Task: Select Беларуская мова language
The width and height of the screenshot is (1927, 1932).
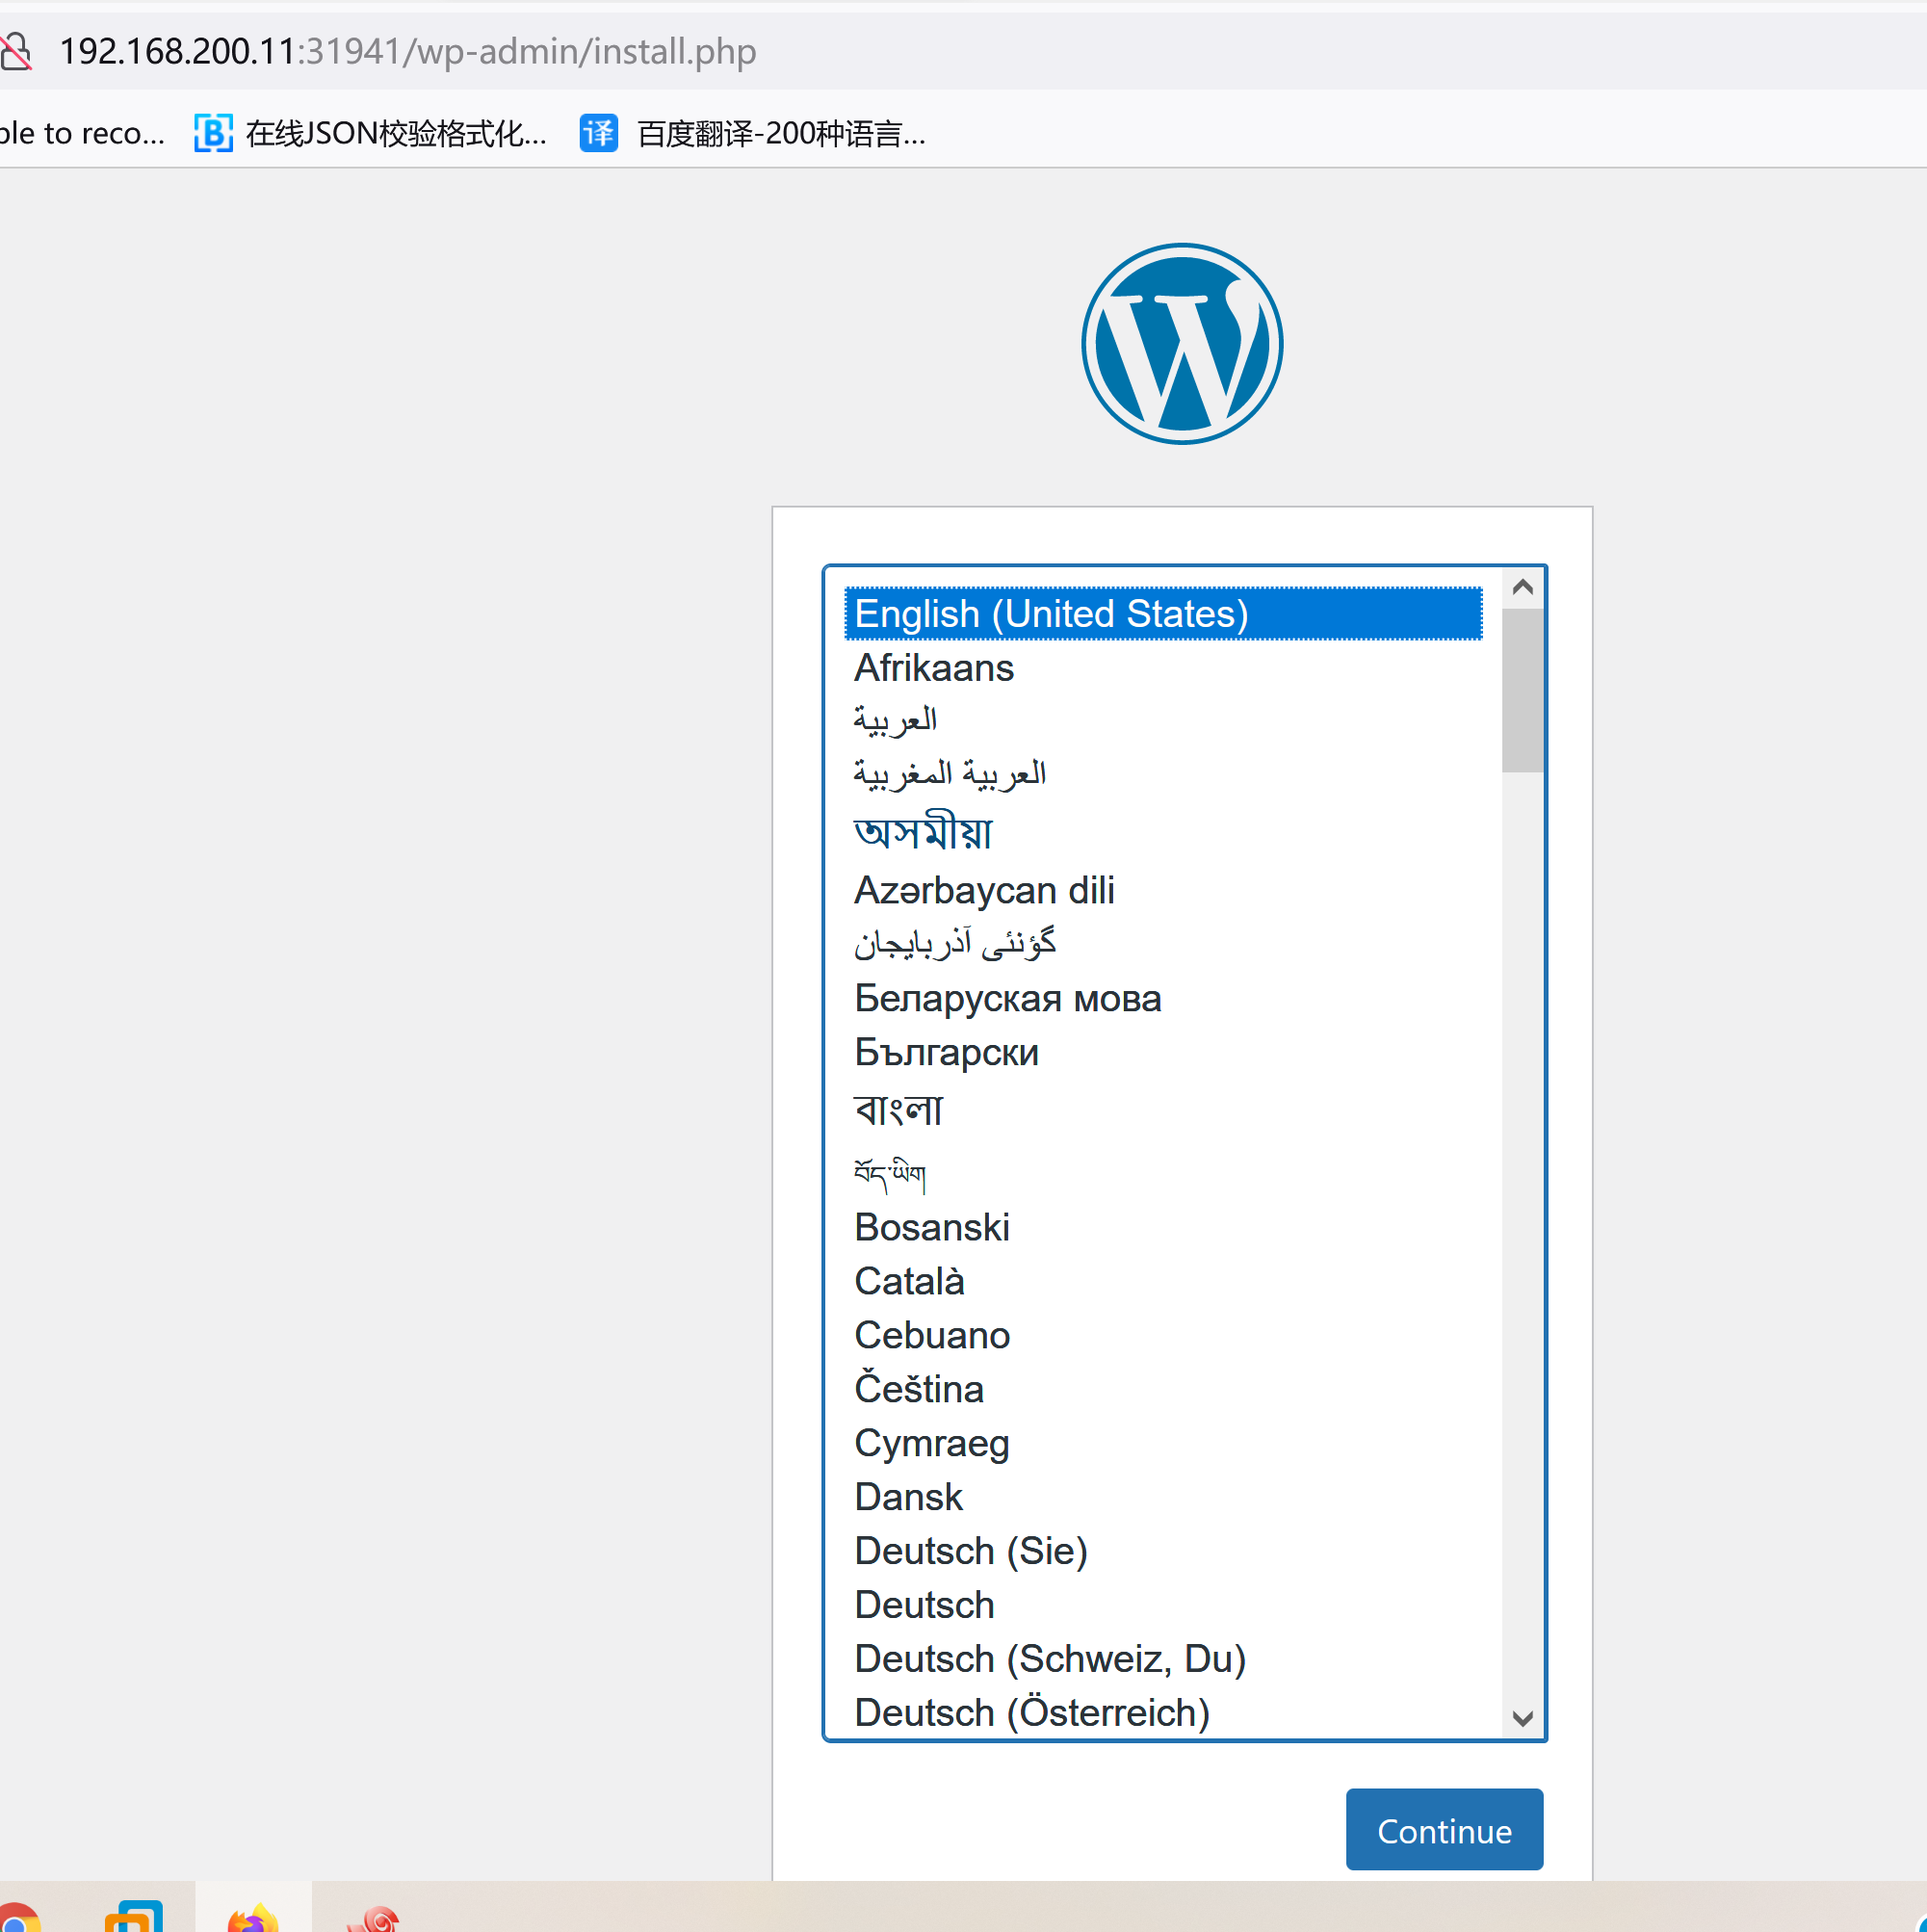Action: coord(1163,998)
